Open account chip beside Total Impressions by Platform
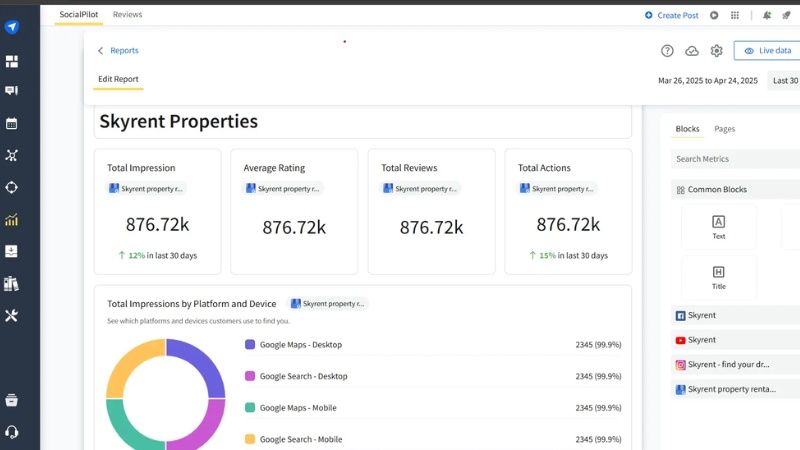Image resolution: width=800 pixels, height=450 pixels. [x=328, y=304]
